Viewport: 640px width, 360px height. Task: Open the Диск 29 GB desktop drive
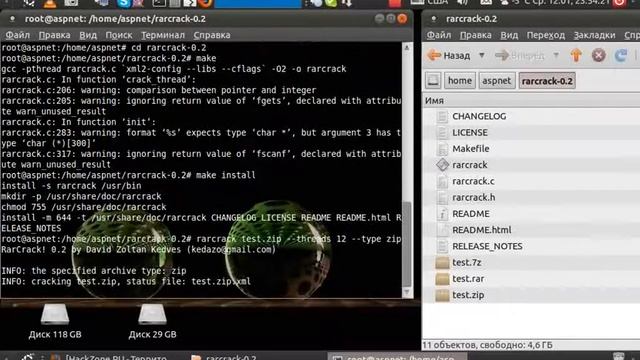[x=152, y=321]
